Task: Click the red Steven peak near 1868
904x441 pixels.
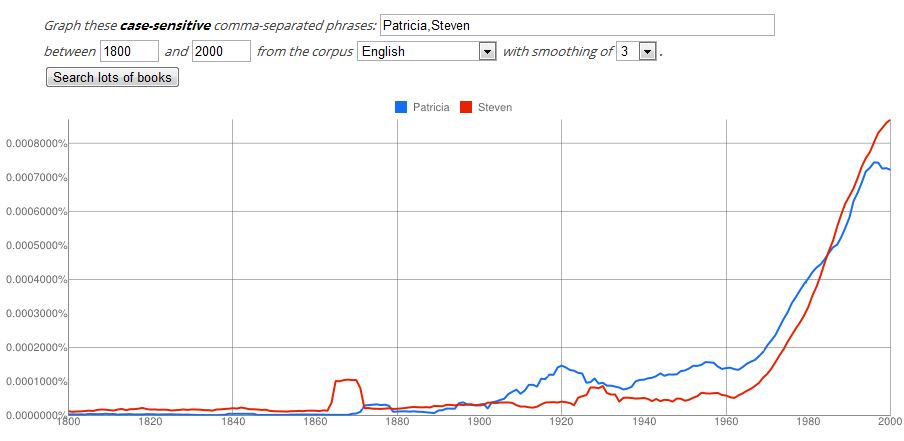Action: [x=348, y=379]
